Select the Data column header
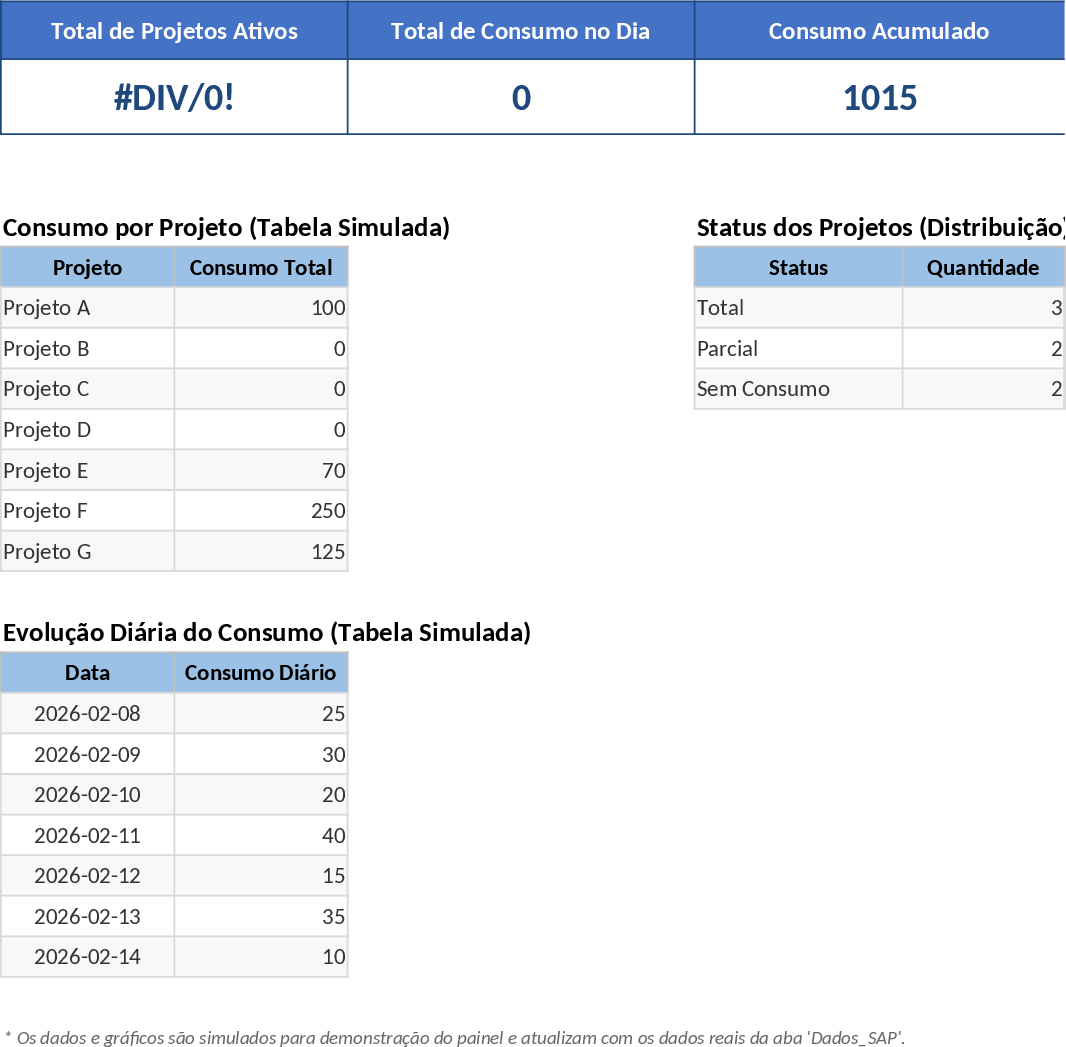 87,672
